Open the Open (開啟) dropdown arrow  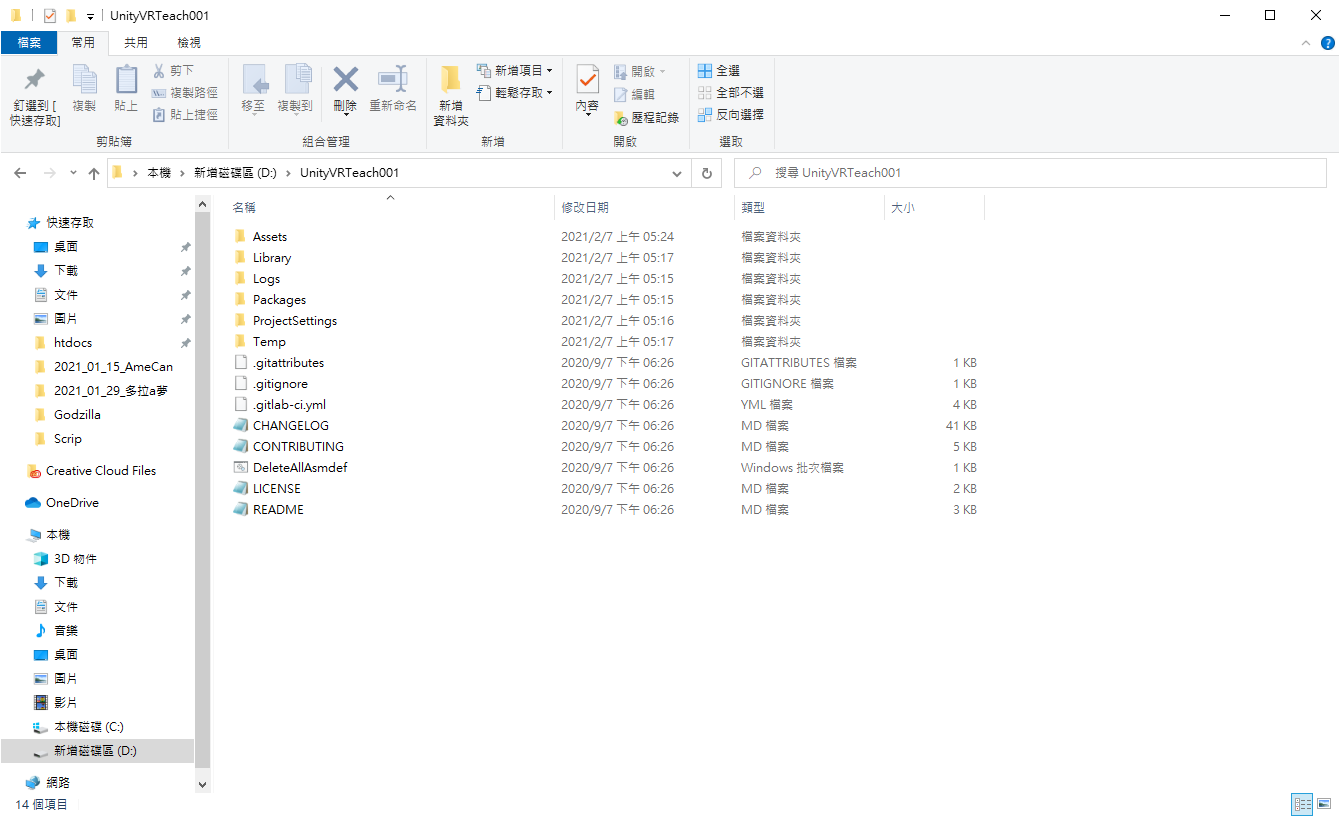662,72
